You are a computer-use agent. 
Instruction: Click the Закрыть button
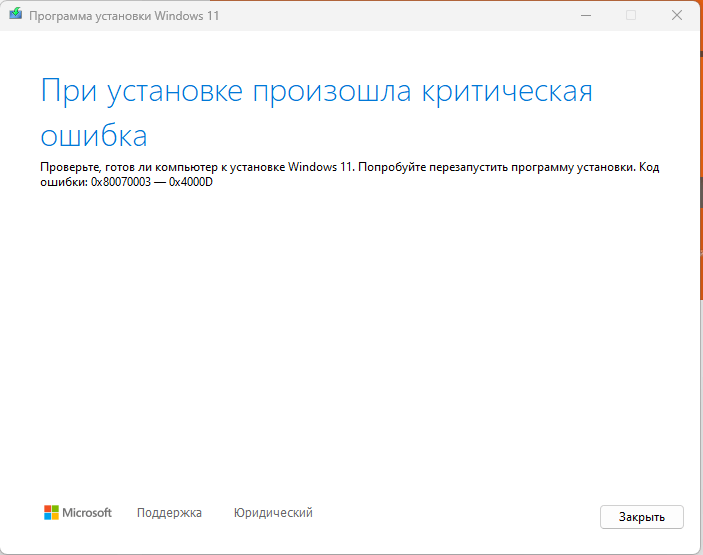coord(642,517)
